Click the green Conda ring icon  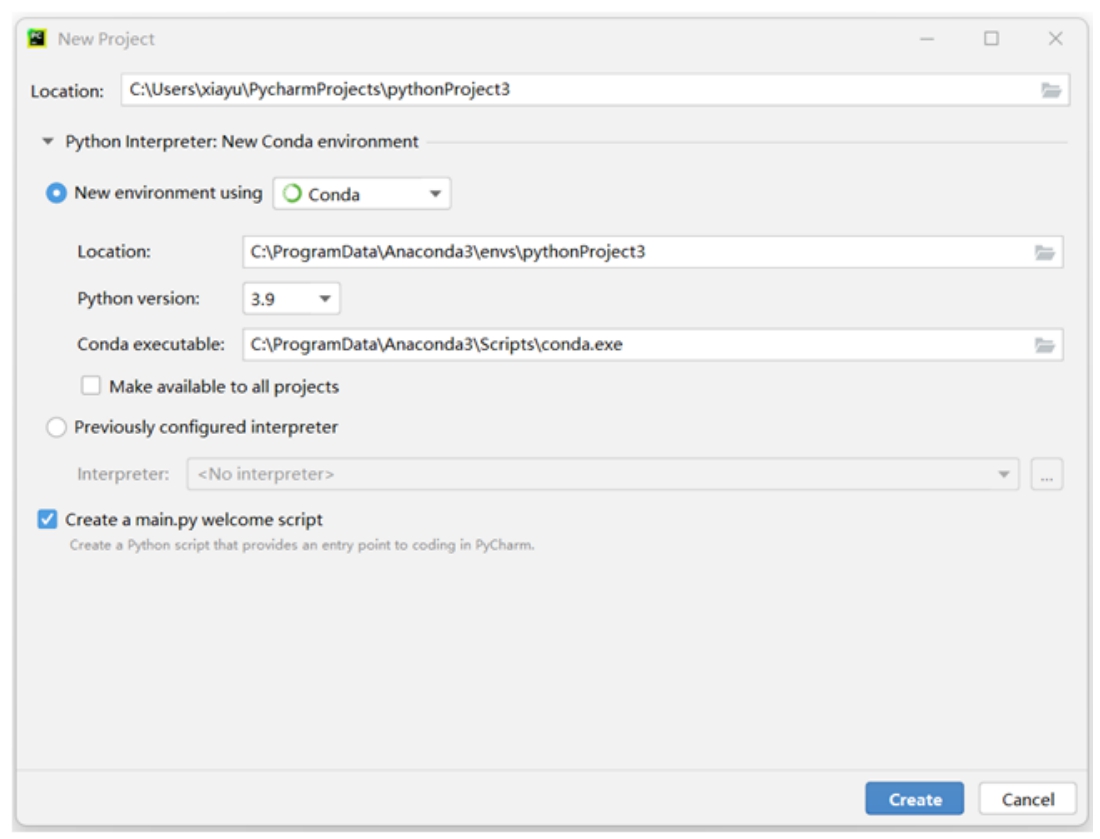click(x=292, y=193)
